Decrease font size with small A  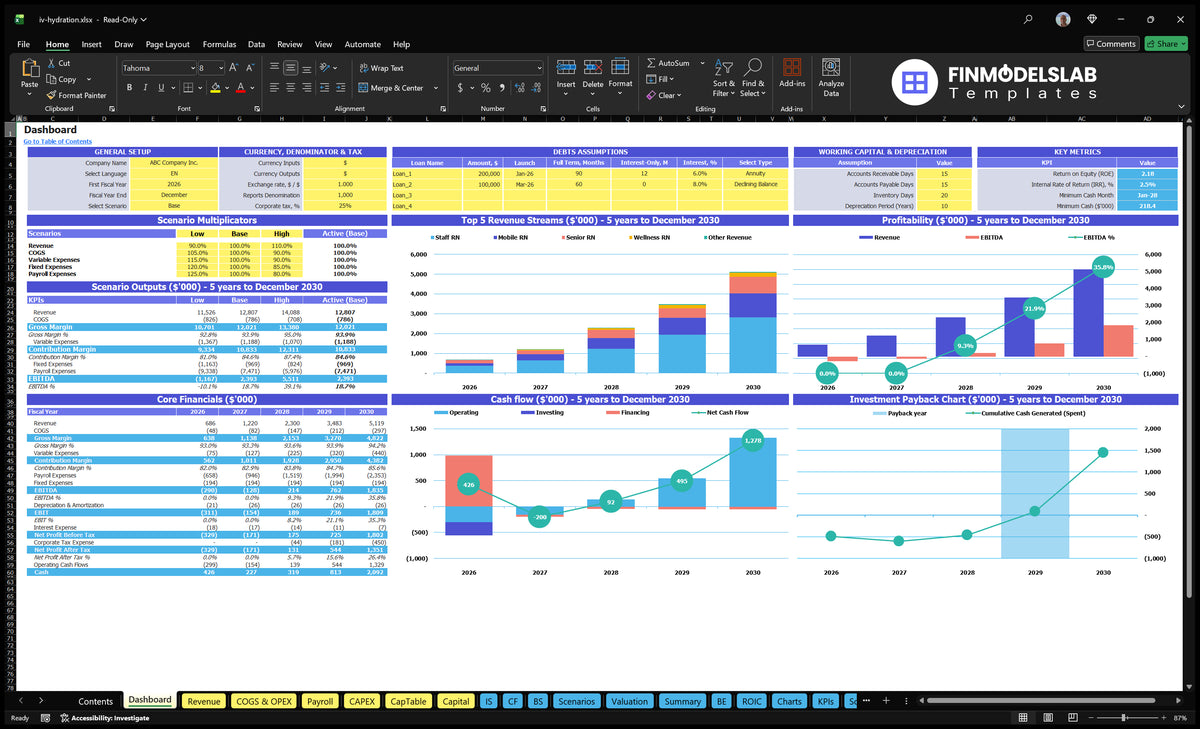pos(249,67)
